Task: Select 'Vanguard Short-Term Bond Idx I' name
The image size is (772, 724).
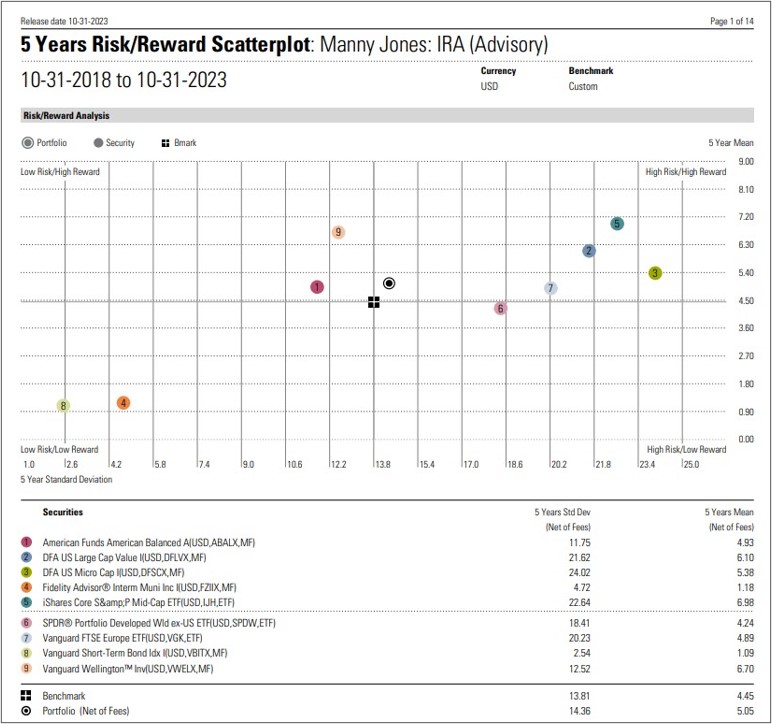Action: click(x=135, y=653)
